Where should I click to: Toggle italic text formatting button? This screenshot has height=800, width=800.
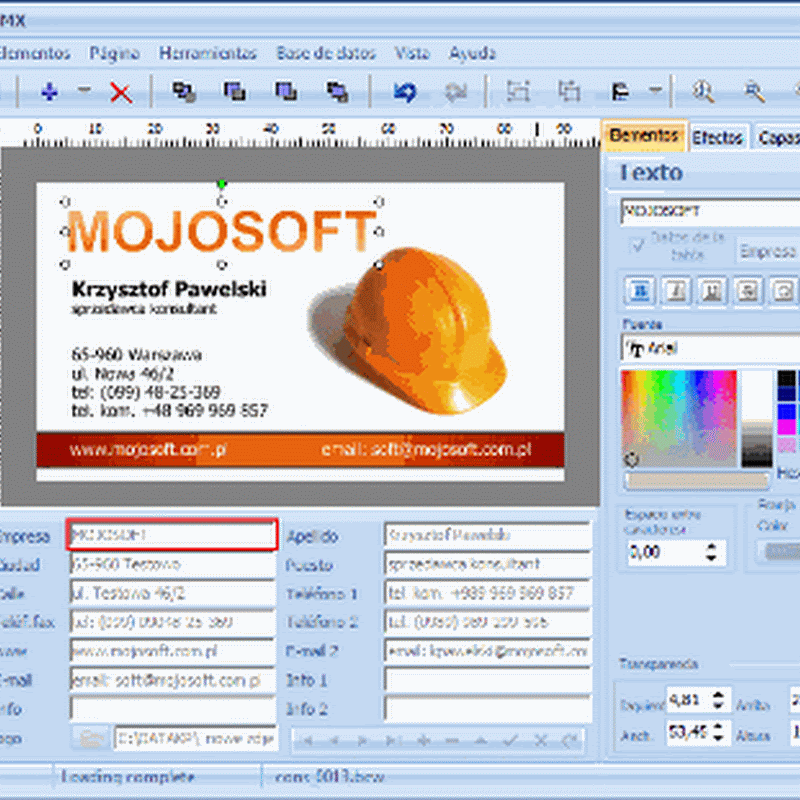click(x=677, y=290)
